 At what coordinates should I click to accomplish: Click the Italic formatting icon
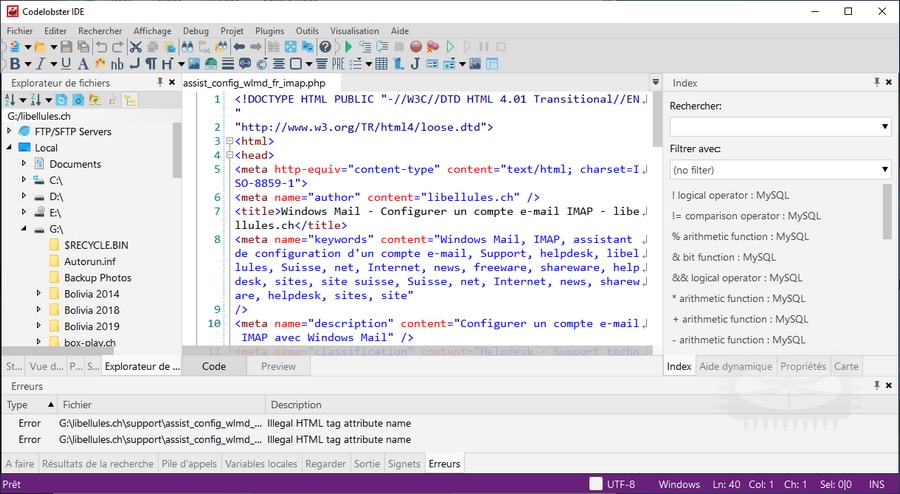click(41, 64)
